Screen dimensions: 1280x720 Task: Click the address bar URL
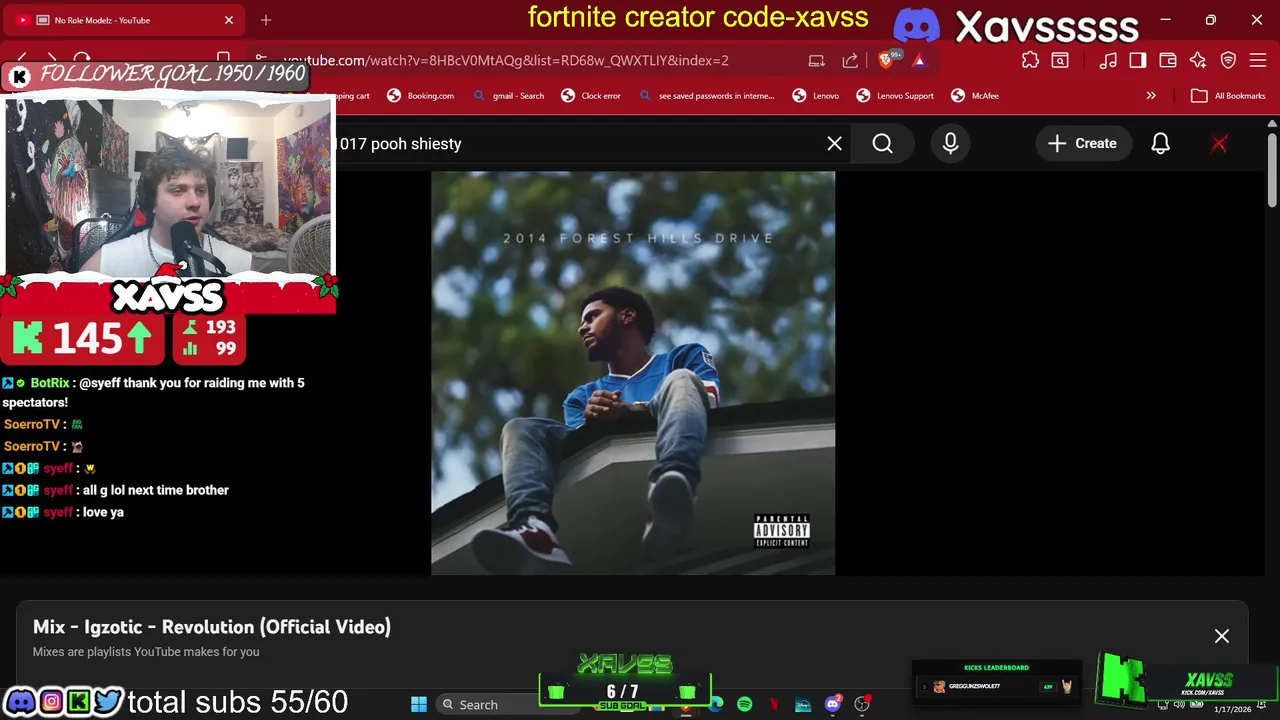click(505, 60)
